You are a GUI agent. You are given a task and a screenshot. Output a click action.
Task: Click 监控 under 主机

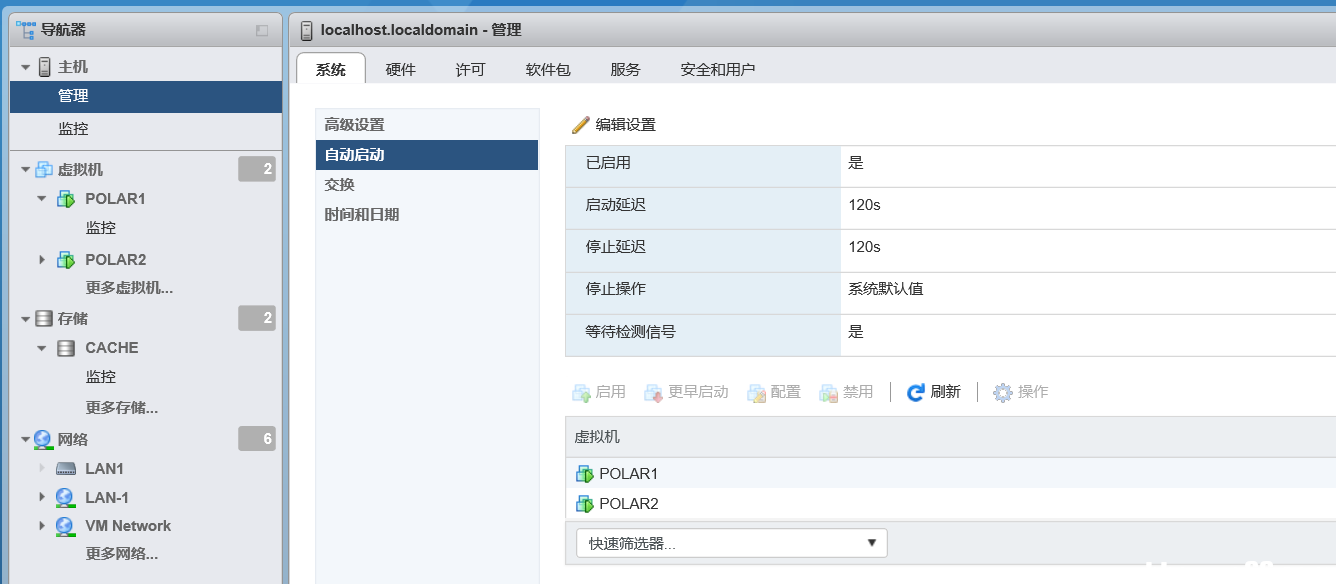73,129
